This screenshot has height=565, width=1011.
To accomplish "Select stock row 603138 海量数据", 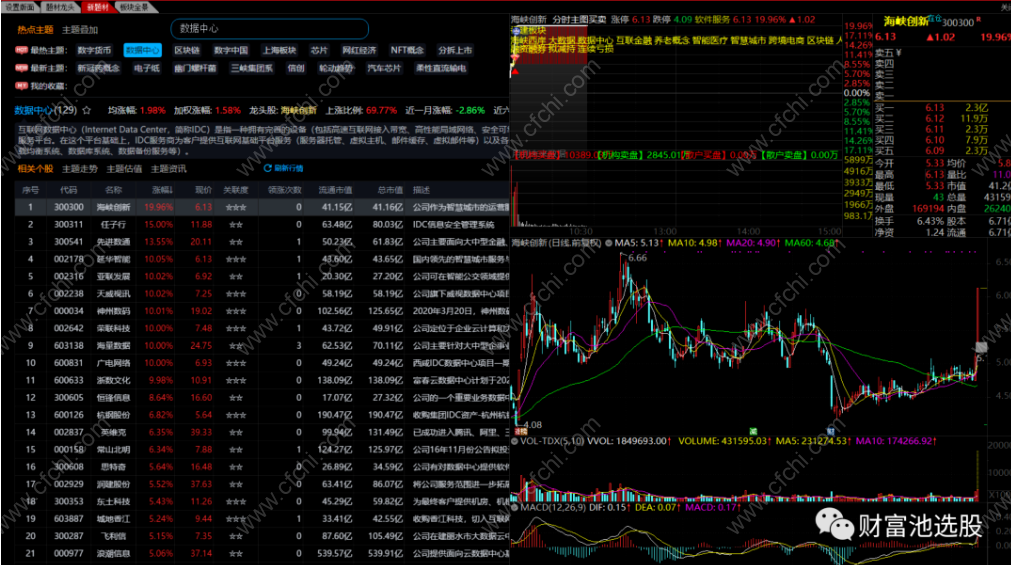I will [x=262, y=346].
